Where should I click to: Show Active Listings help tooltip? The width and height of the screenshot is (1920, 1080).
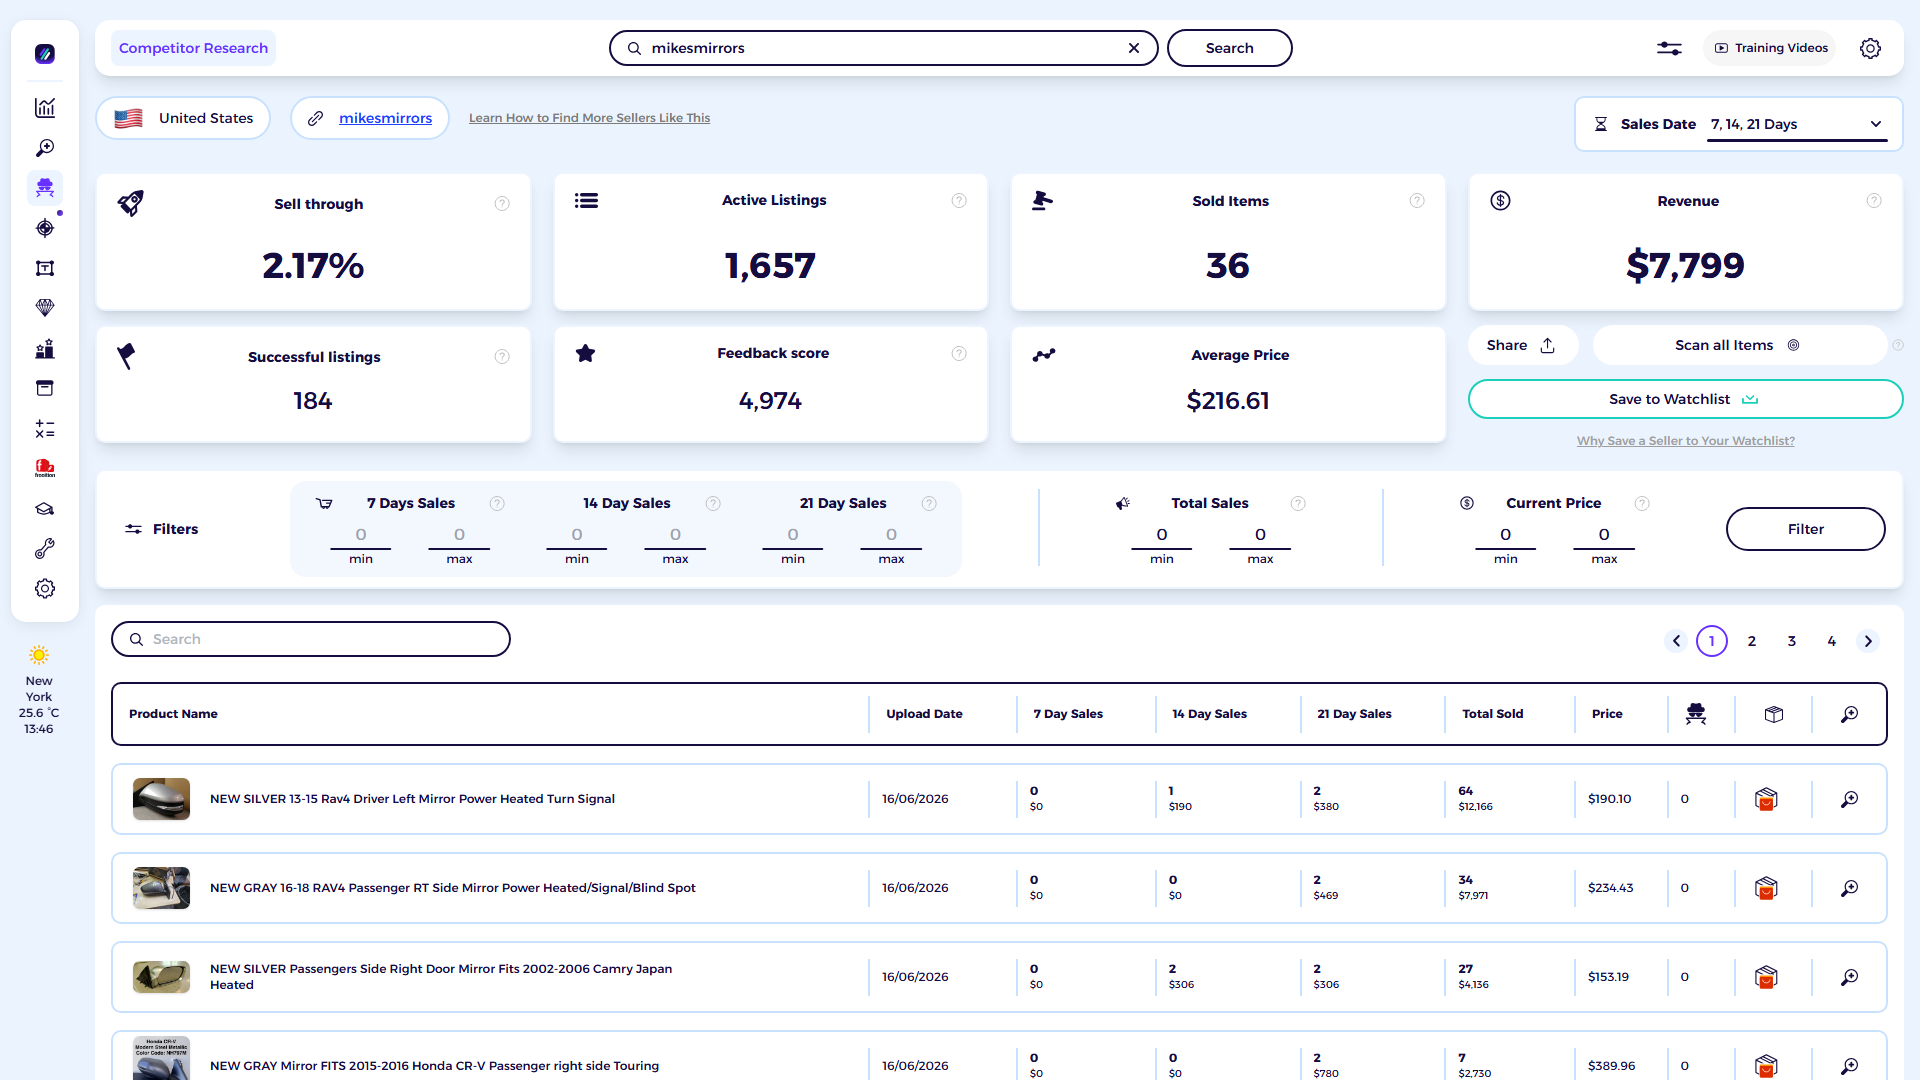coord(959,201)
